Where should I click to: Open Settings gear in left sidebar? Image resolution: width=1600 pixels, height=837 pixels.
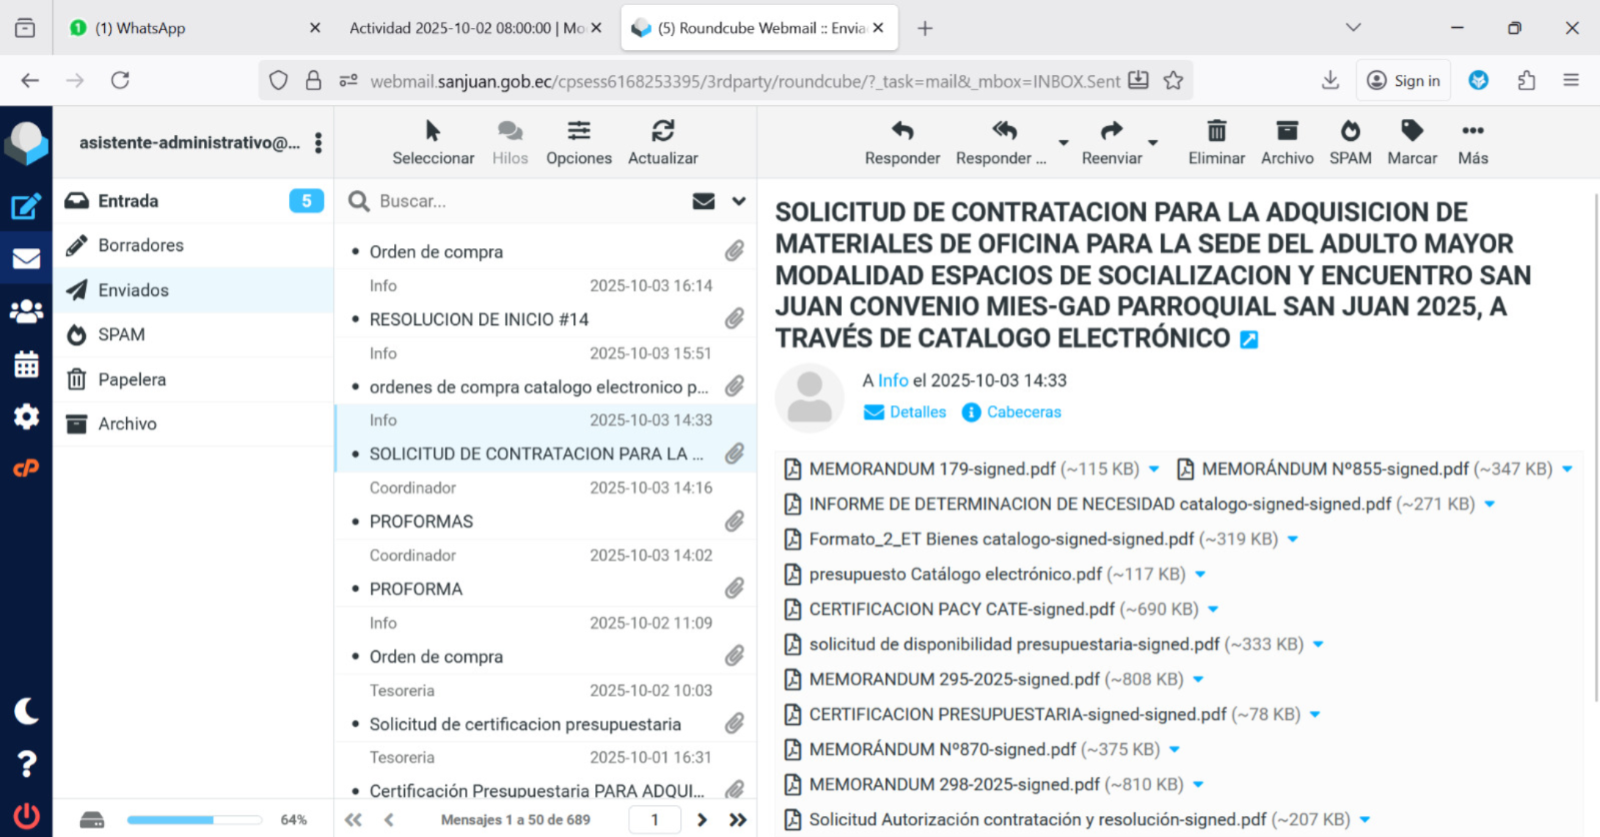[x=26, y=416]
